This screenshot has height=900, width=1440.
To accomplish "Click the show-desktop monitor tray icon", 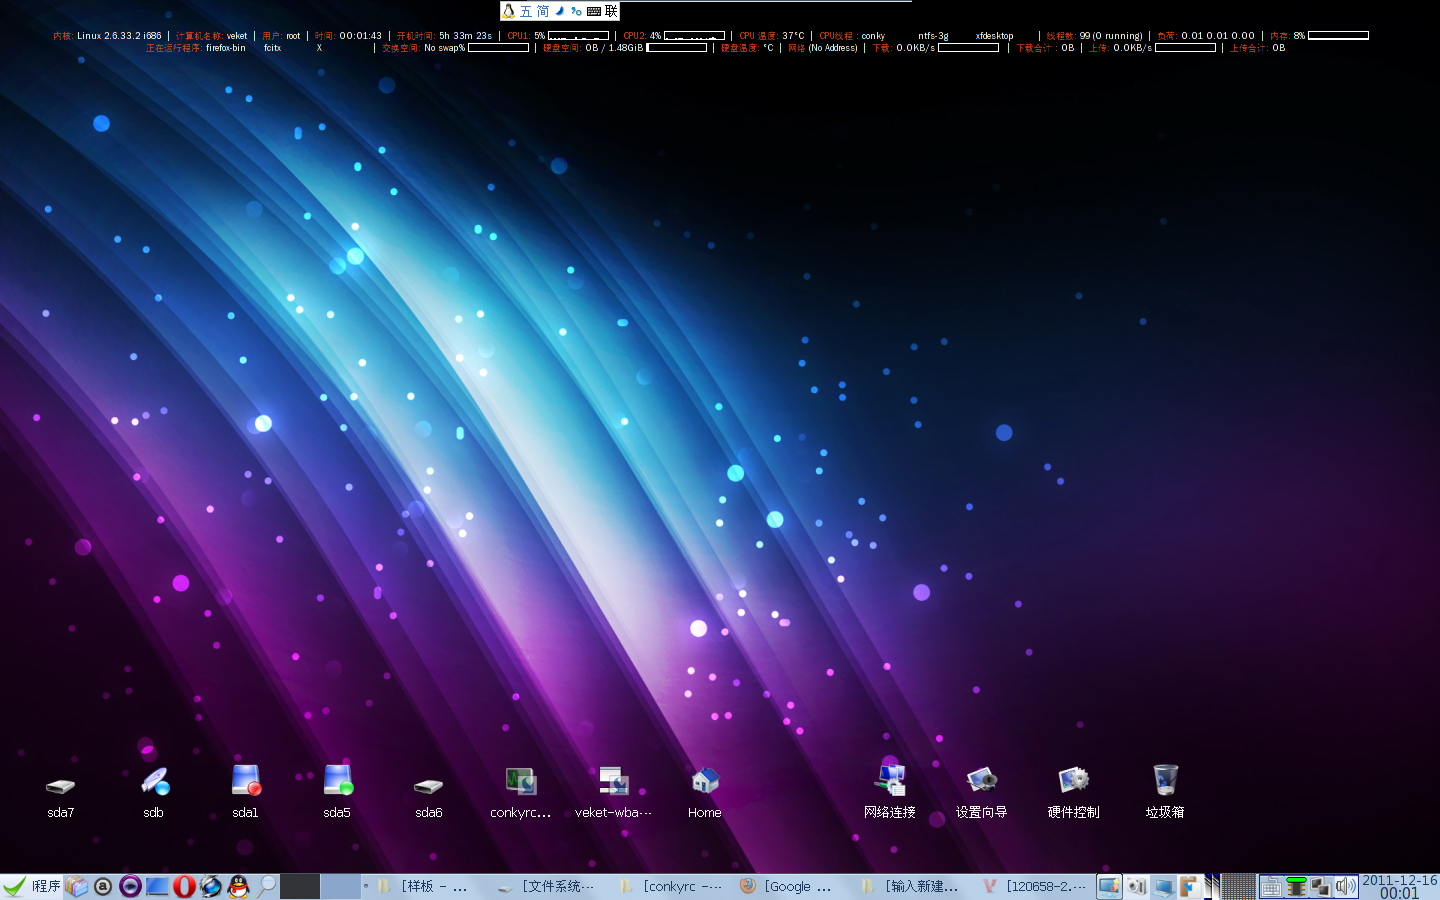I will 1110,886.
